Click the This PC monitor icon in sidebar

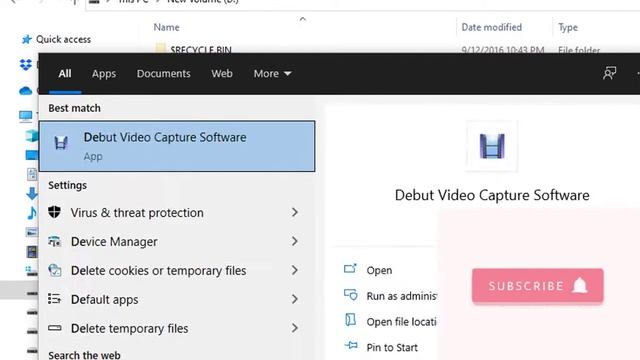pyautogui.click(x=26, y=116)
